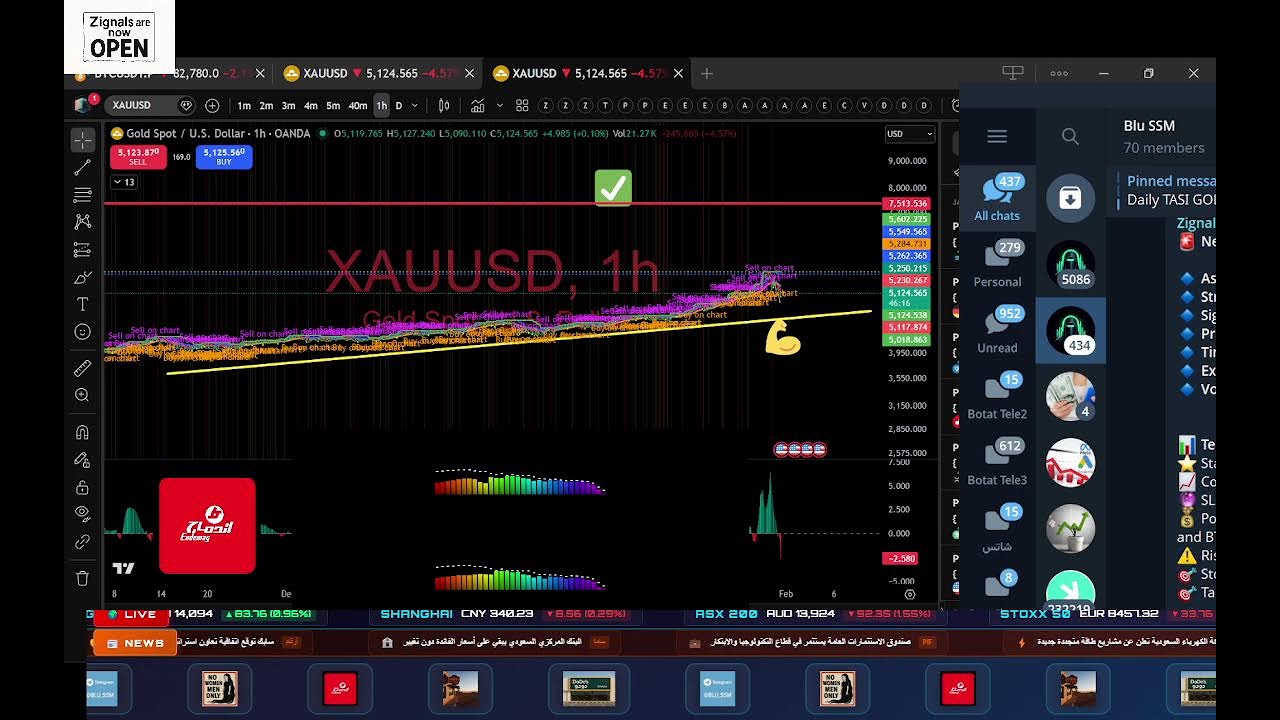Image resolution: width=1280 pixels, height=720 pixels.
Task: Close the BTCUSDT tab
Action: 261,73
